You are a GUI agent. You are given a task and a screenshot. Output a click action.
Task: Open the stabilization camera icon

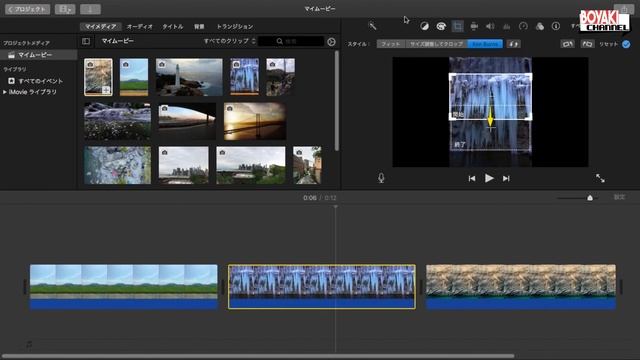click(x=474, y=26)
